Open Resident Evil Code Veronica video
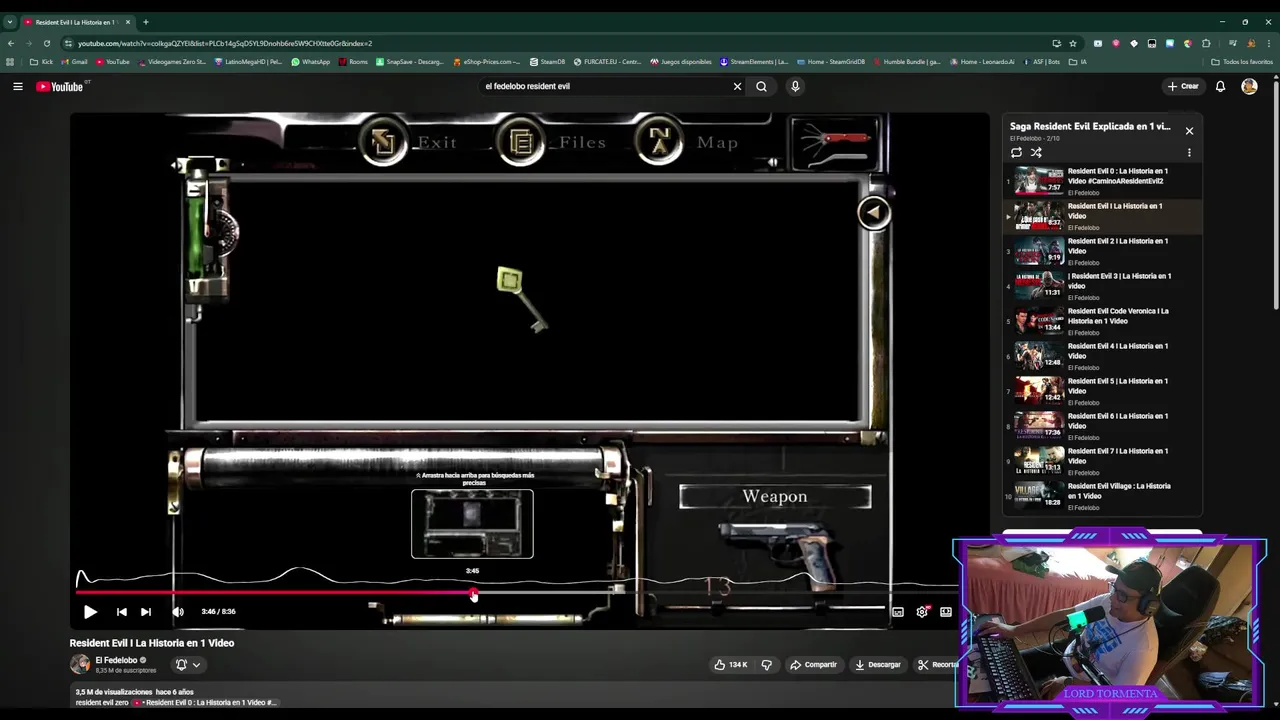The height and width of the screenshot is (720, 1280). (1103, 321)
